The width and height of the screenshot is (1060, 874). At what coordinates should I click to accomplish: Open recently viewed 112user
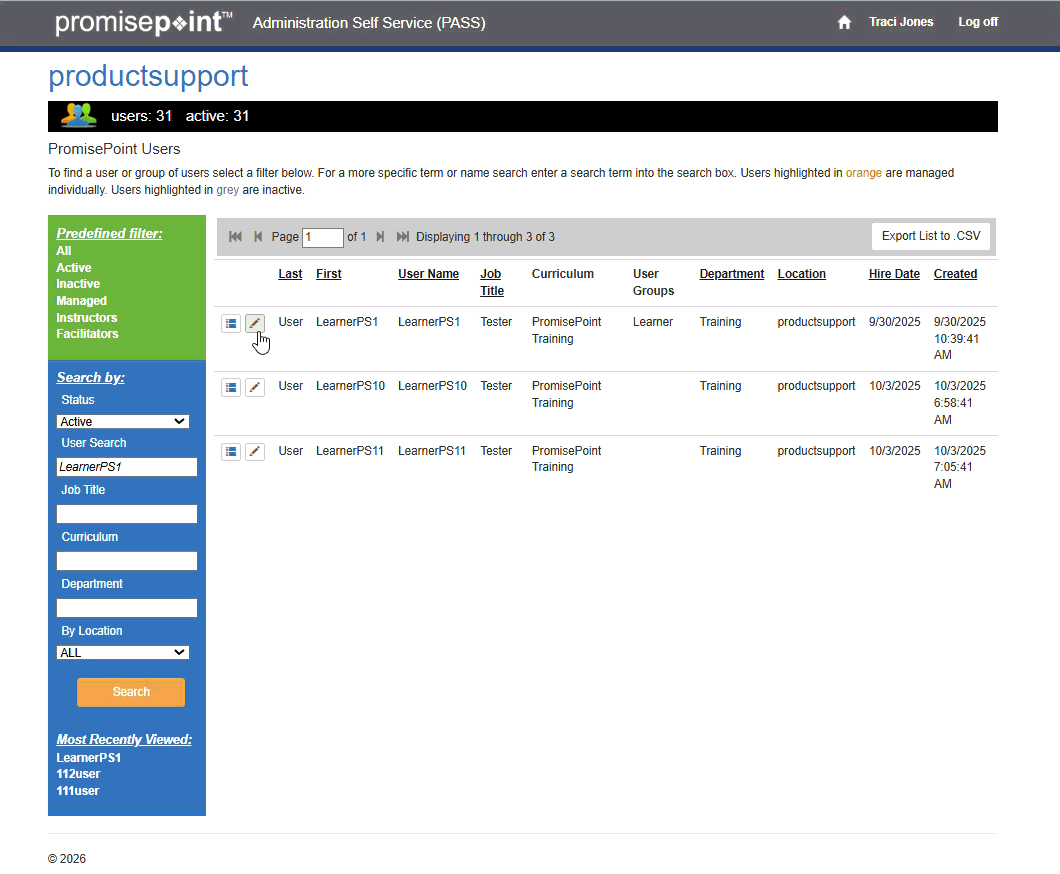[78, 774]
